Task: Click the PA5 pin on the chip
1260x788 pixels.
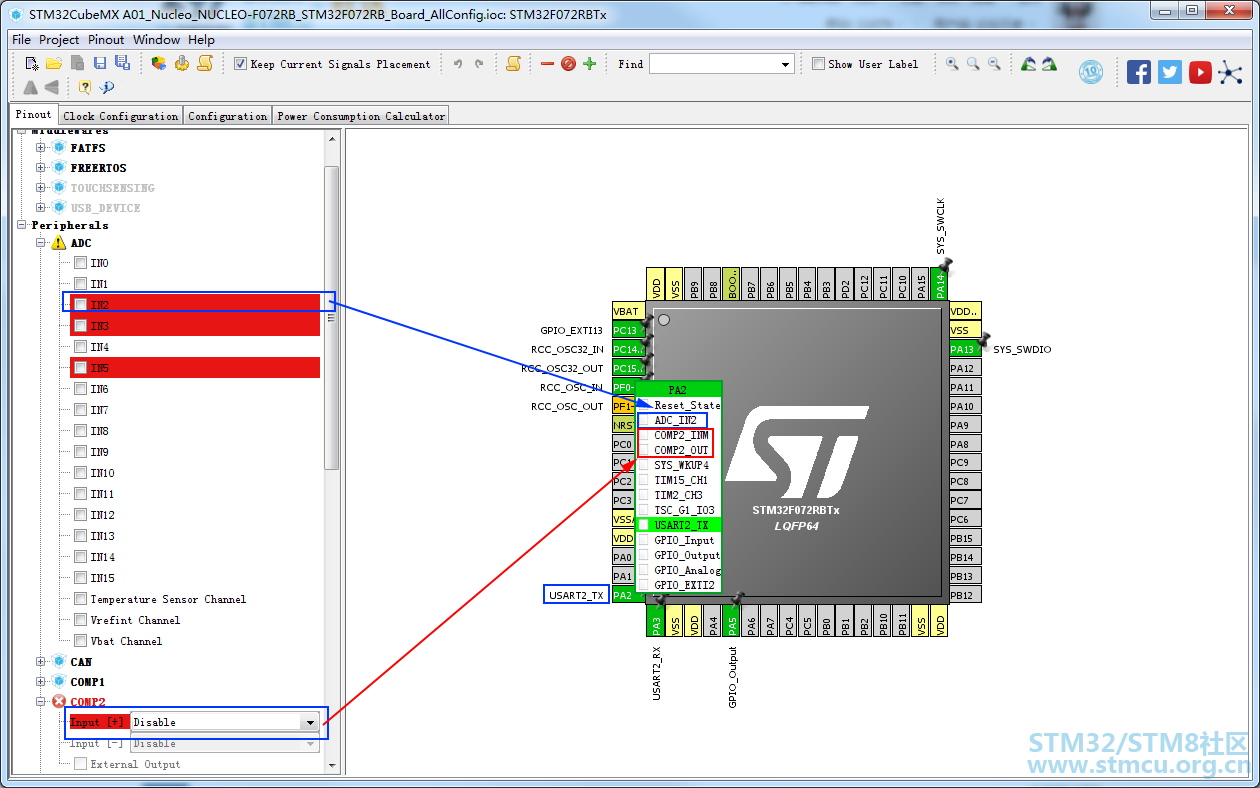Action: tap(732, 621)
